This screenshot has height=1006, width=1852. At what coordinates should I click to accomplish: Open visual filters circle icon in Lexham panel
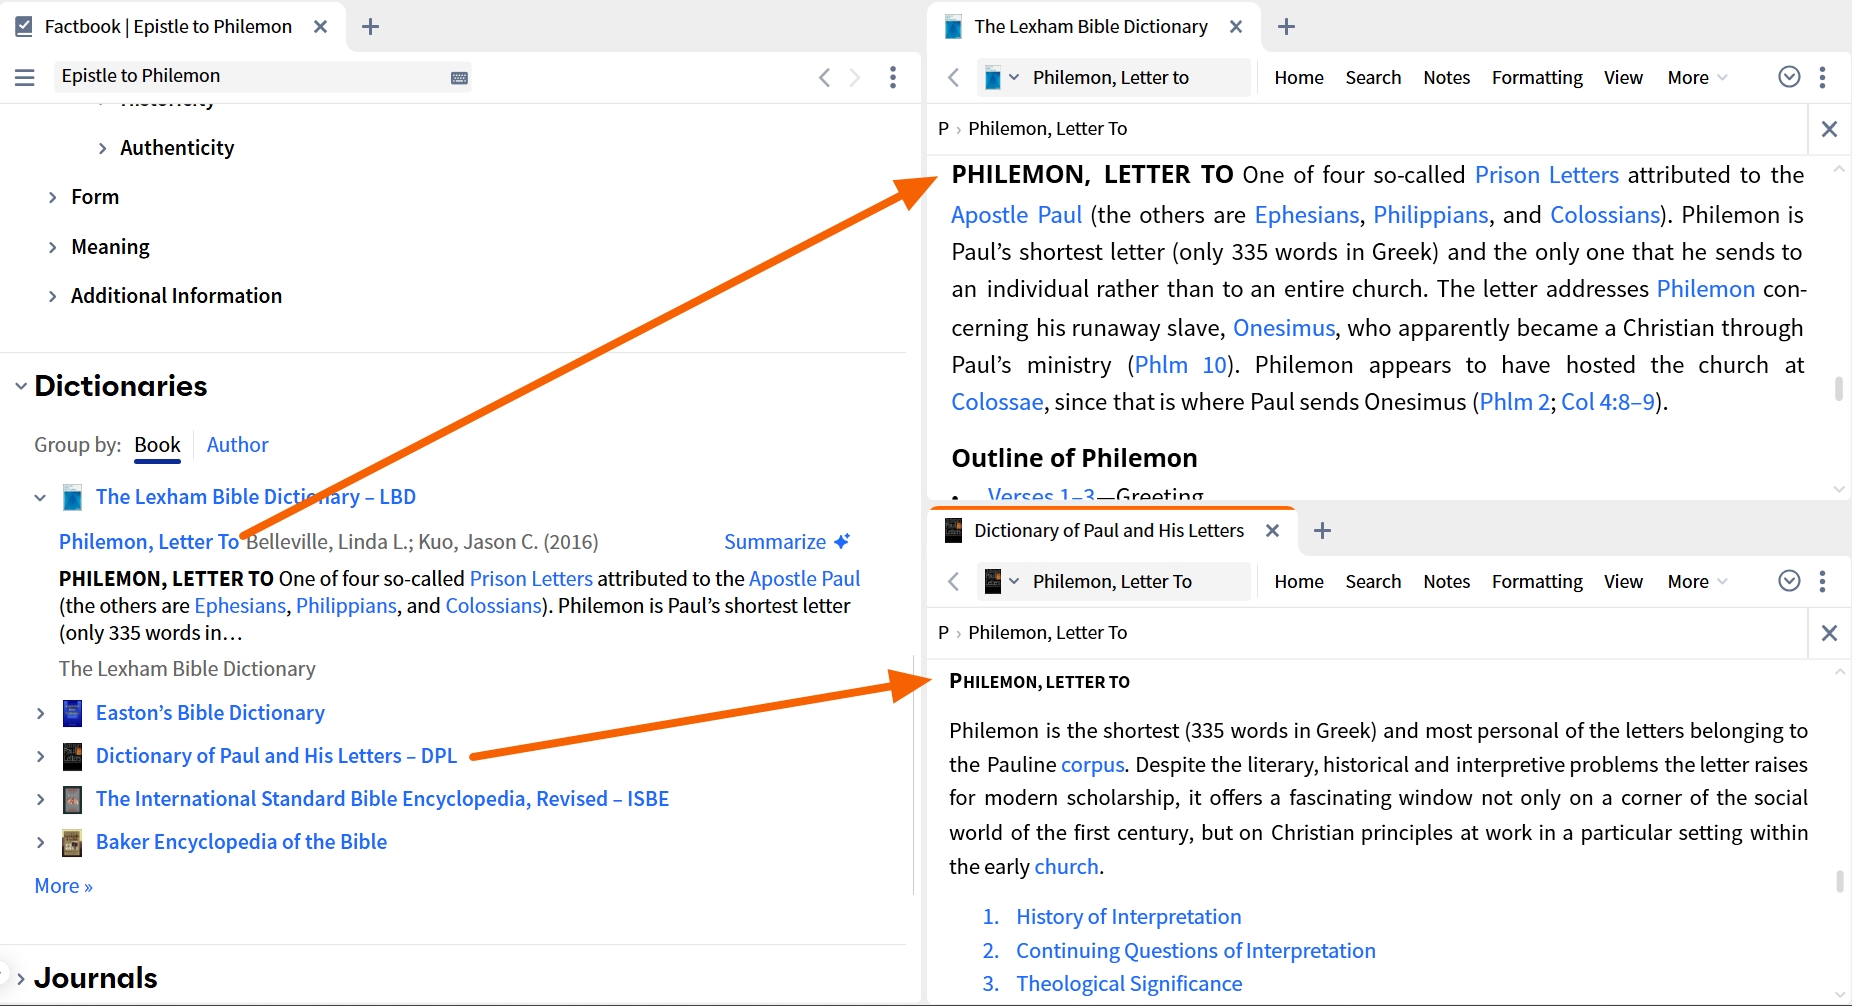point(1789,77)
